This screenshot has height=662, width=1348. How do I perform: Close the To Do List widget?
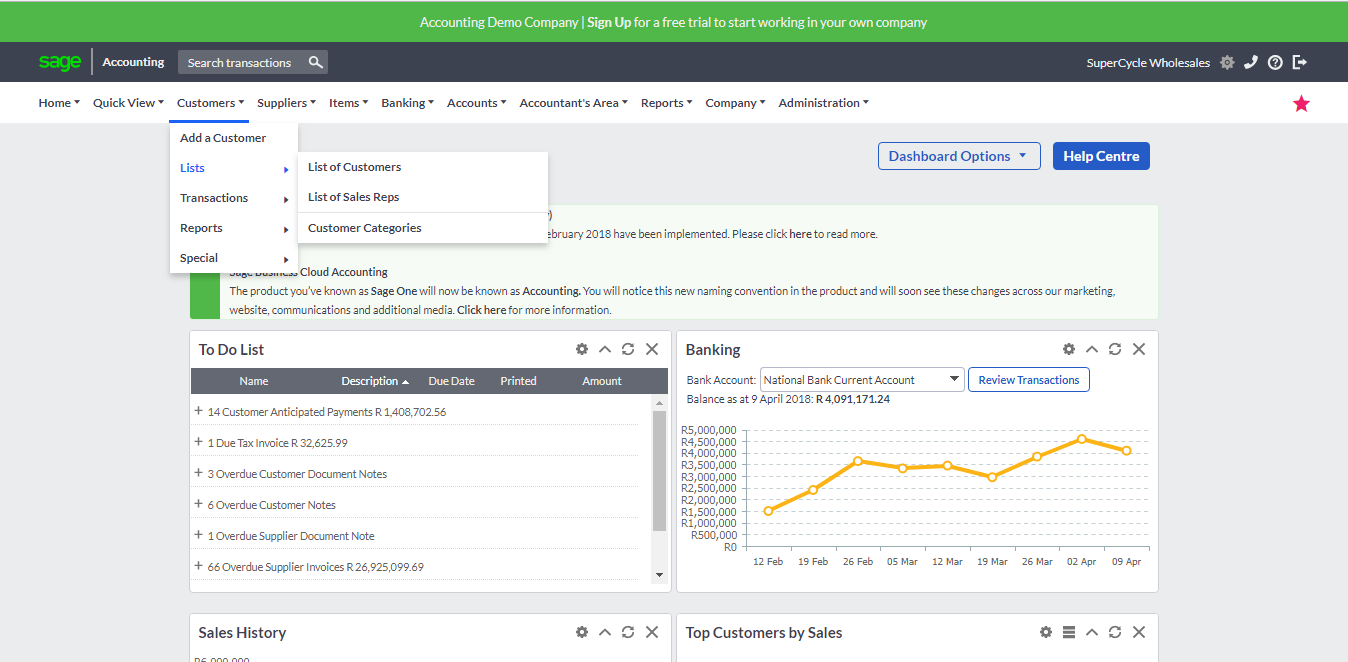click(x=652, y=349)
